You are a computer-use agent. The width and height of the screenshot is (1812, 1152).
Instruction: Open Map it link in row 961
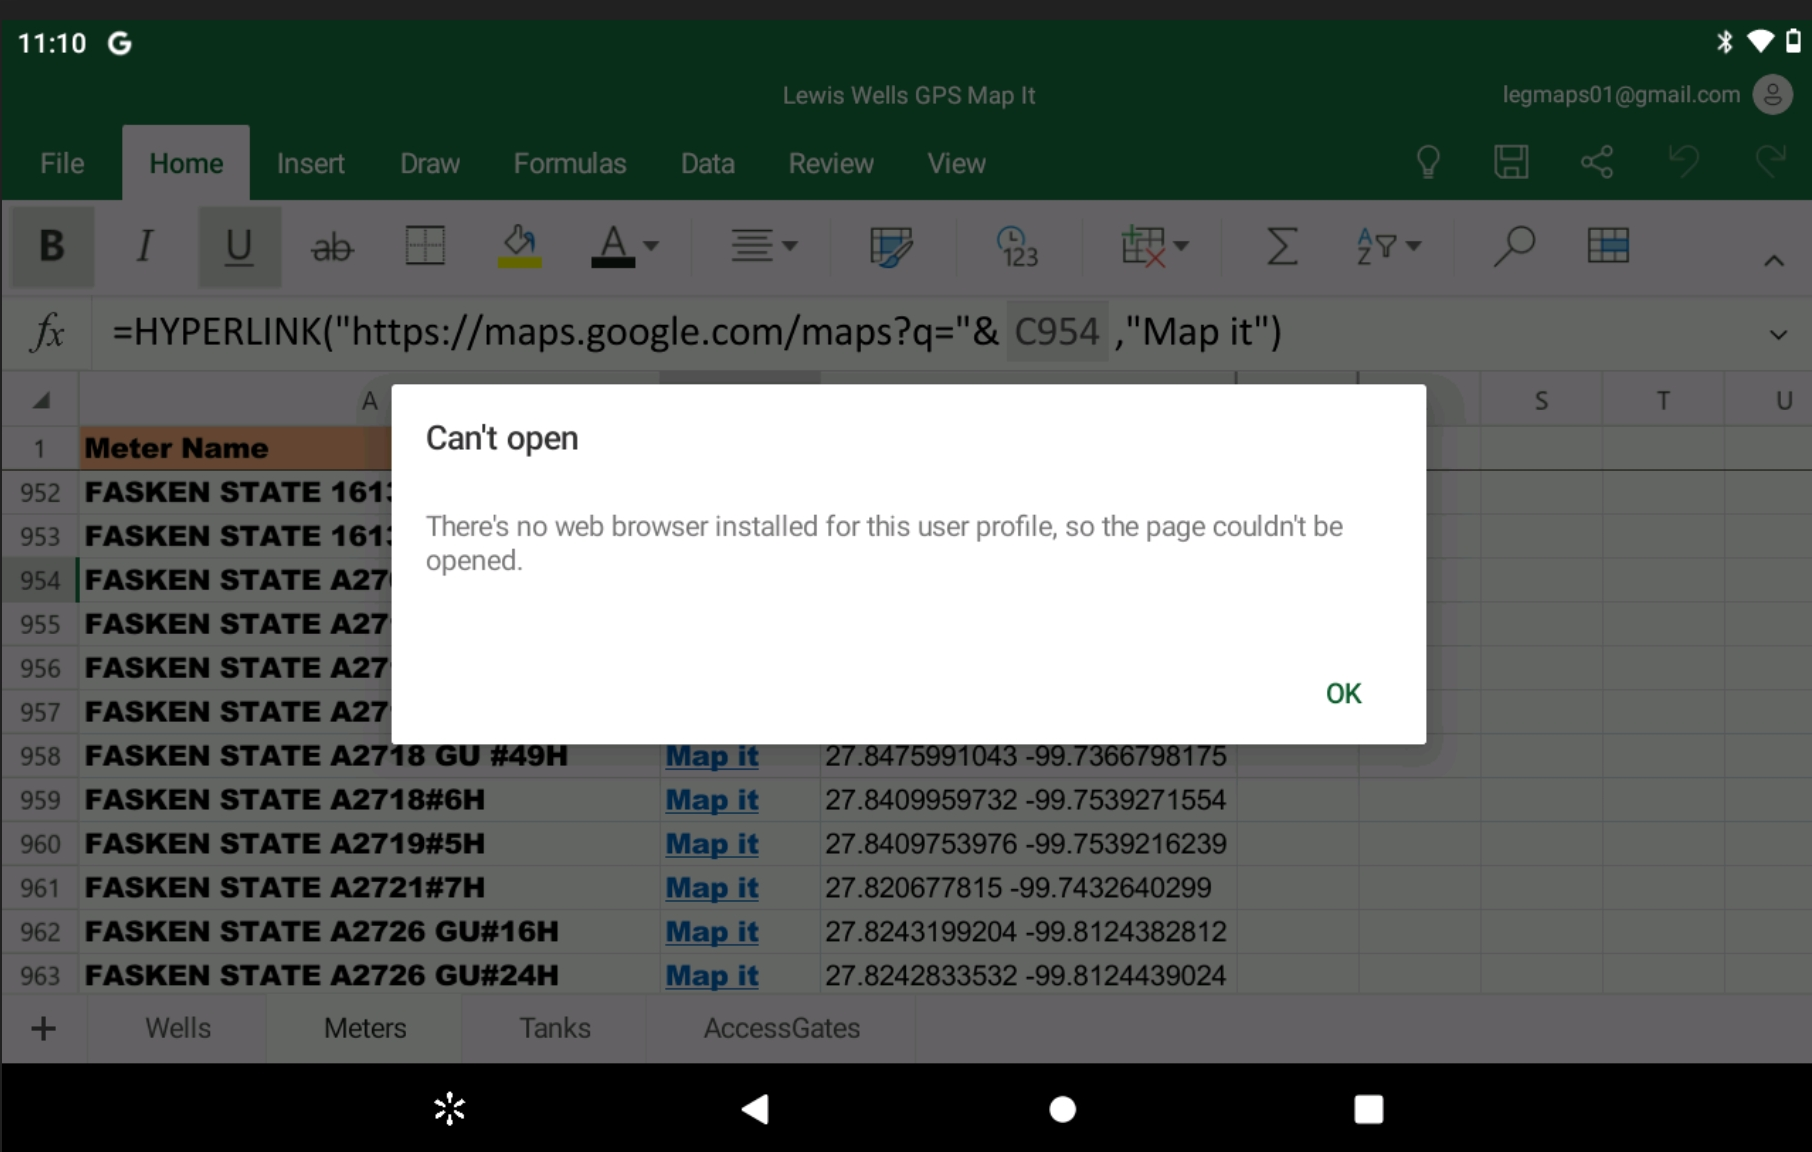coord(712,888)
